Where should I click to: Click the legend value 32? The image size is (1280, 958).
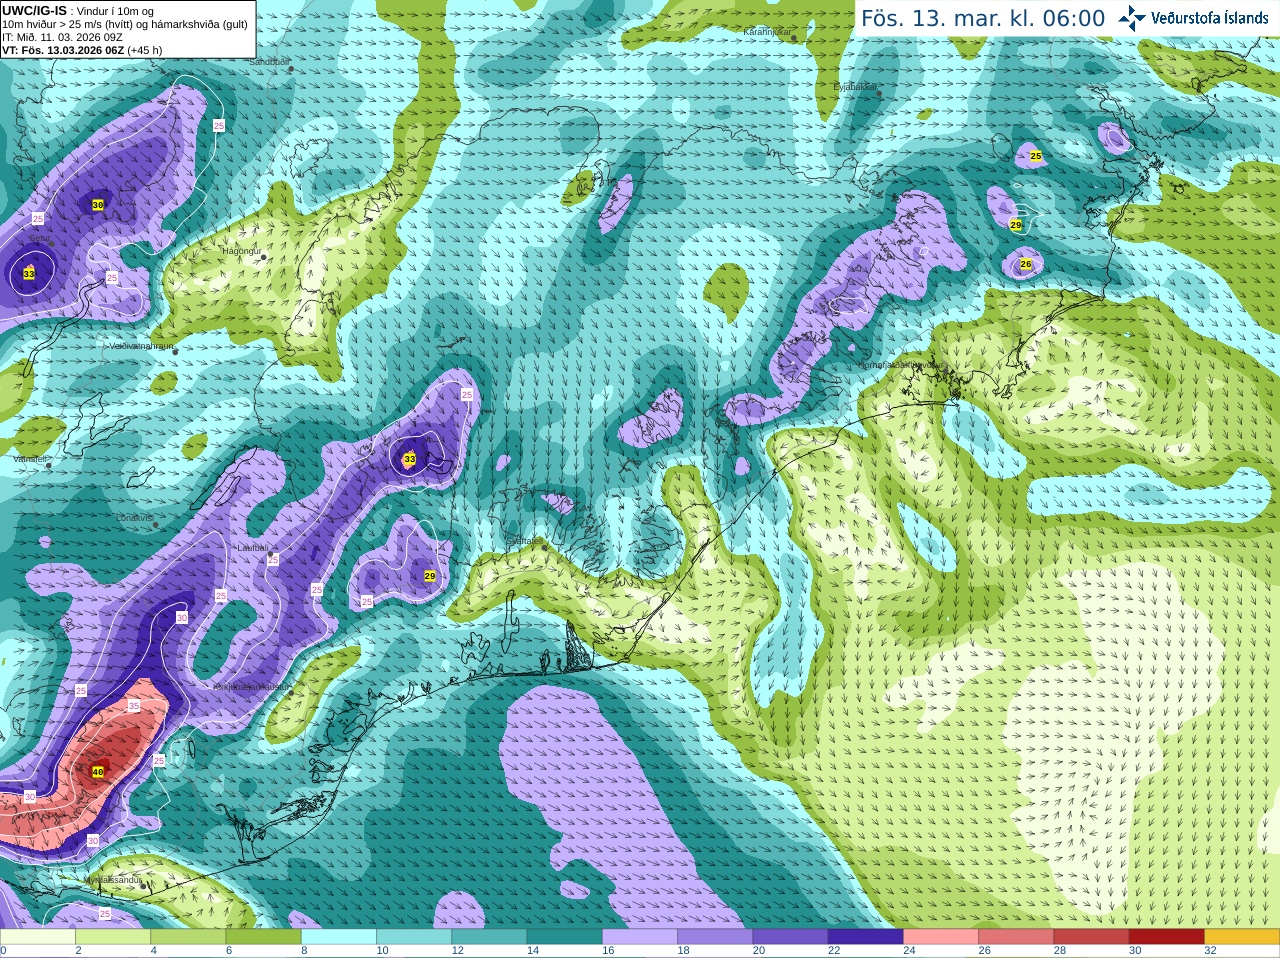point(1210,951)
